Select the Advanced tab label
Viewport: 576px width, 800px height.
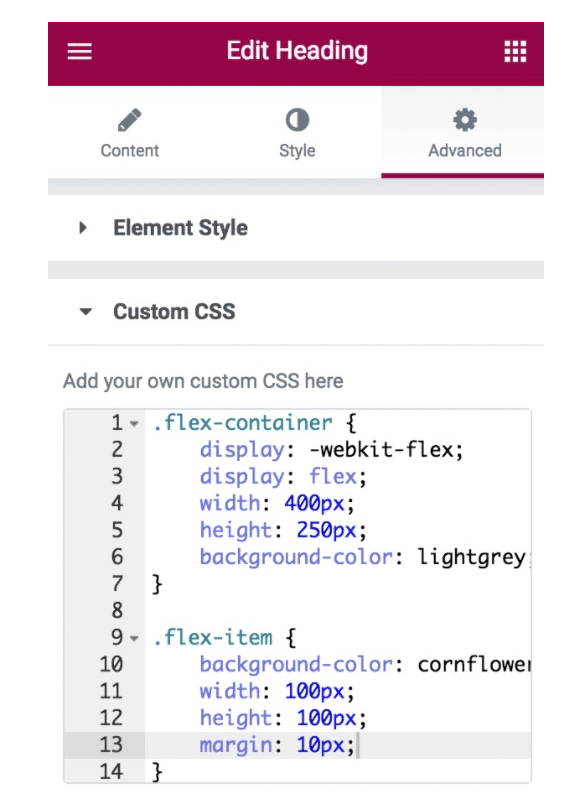pos(465,151)
